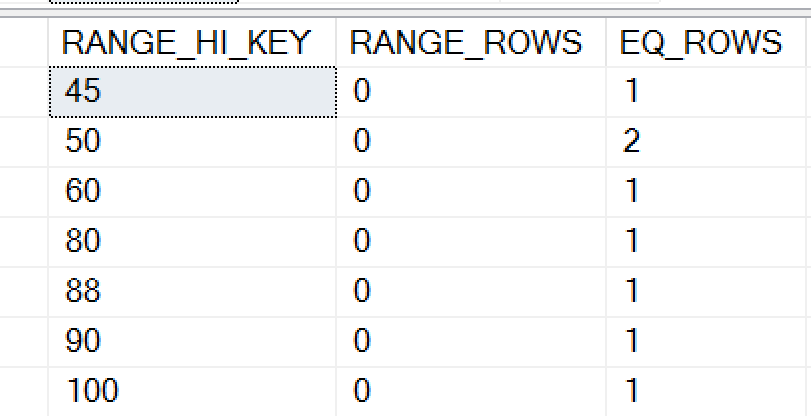811x419 pixels.
Task: Click the EQ_ROWS cell in the 45 row
Action: click(x=707, y=92)
